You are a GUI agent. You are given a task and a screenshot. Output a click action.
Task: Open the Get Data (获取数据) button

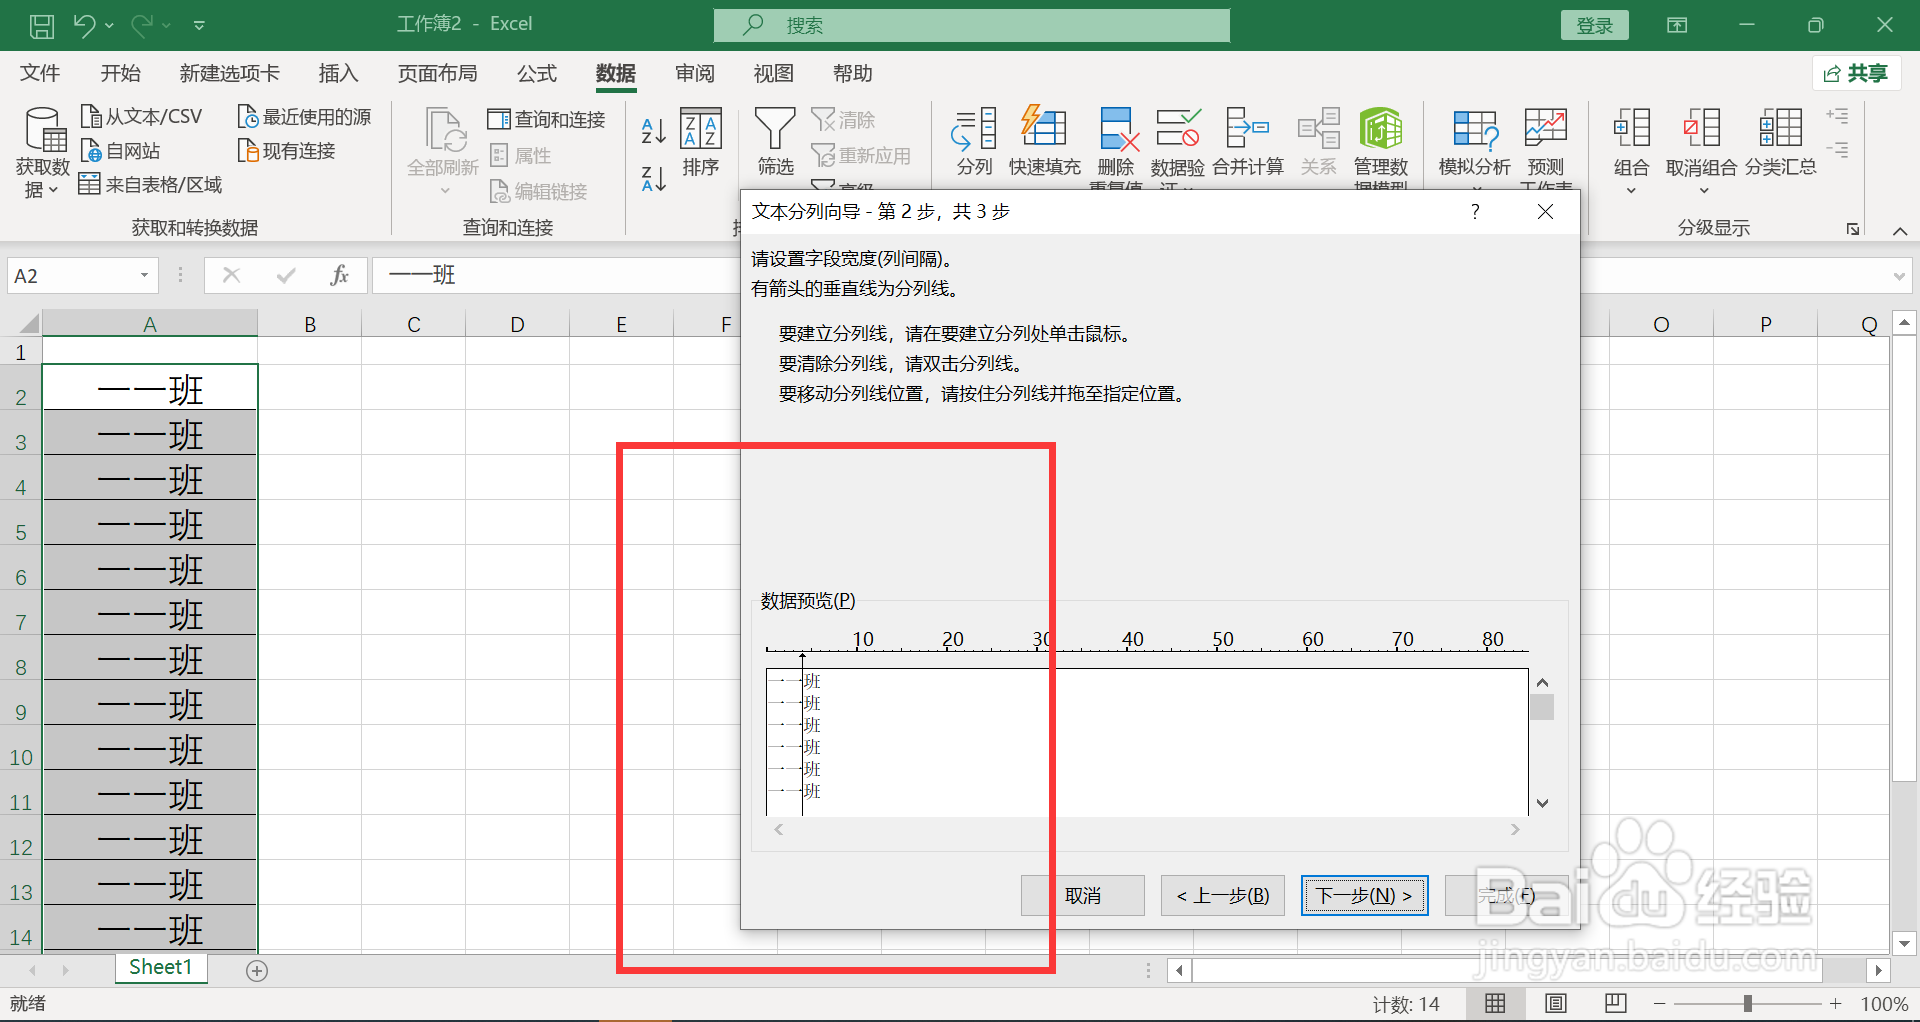(42, 152)
